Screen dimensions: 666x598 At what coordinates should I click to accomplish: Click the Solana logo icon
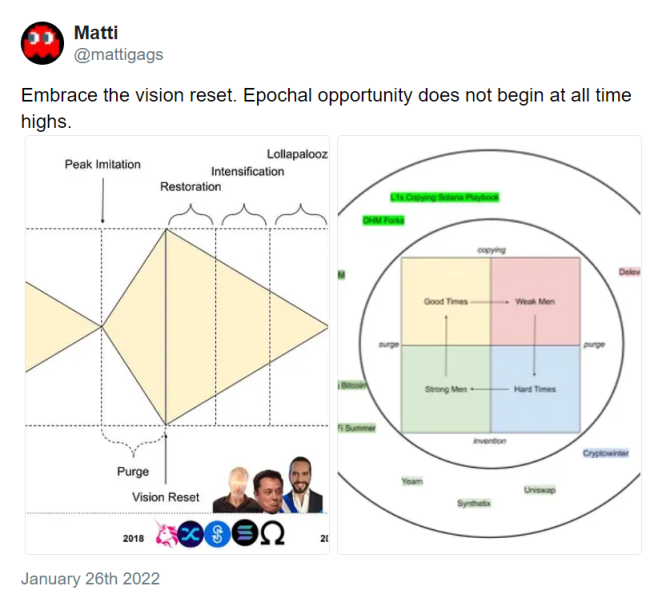click(244, 536)
